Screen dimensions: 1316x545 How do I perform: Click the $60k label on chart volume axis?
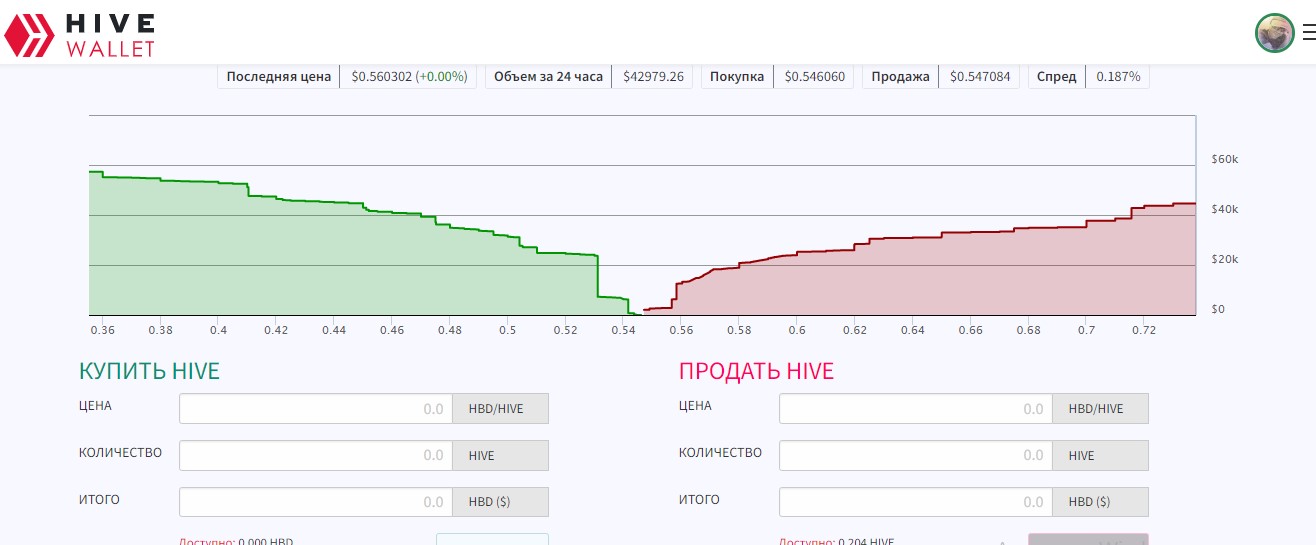pos(1224,159)
